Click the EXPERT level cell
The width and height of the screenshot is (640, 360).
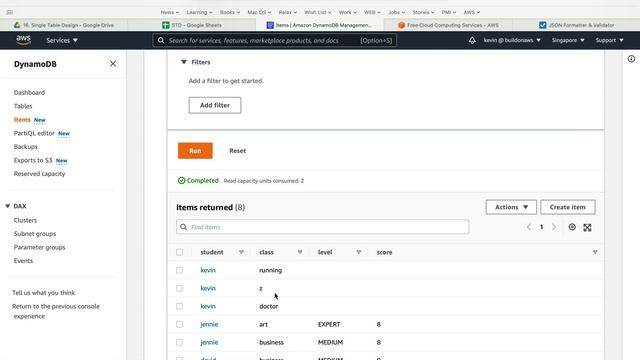[x=329, y=324]
